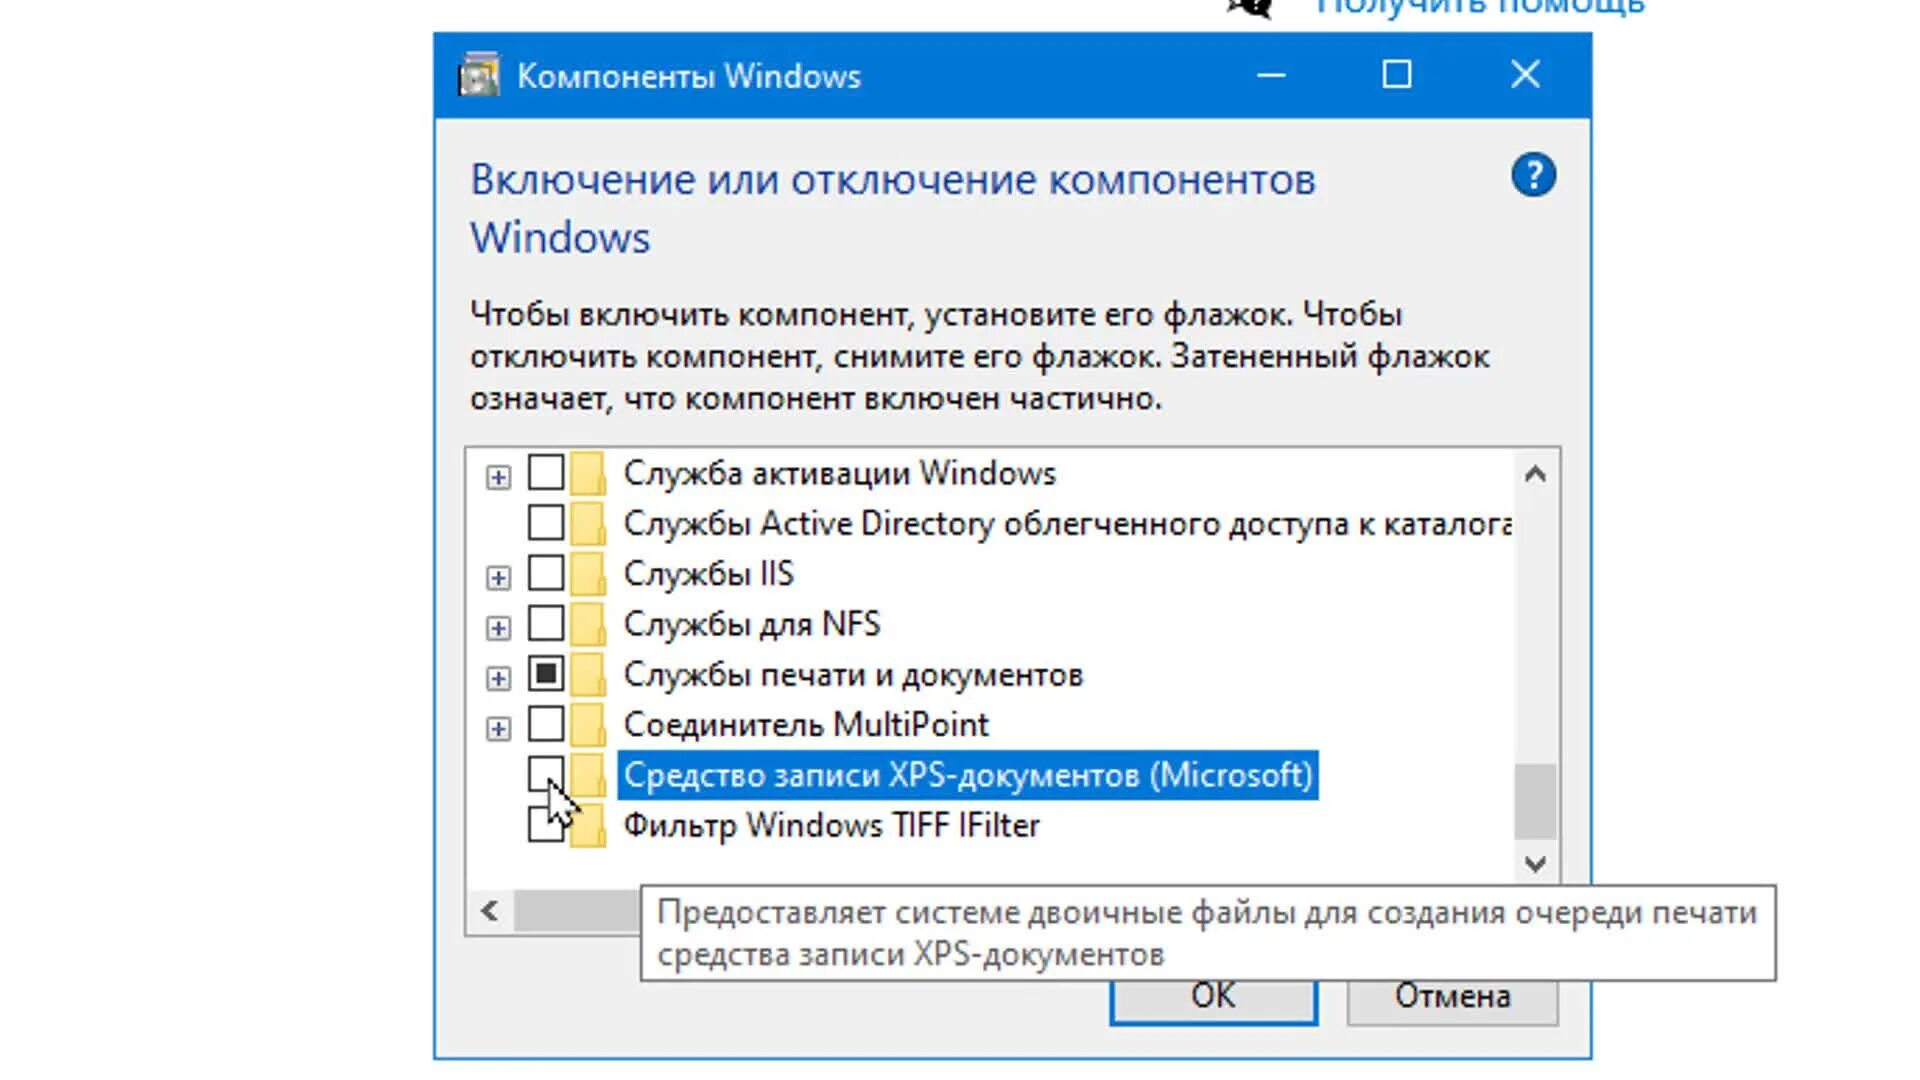Click folder icon of Службы печати и документов
Screen dimensions: 1920x1080
(x=588, y=674)
